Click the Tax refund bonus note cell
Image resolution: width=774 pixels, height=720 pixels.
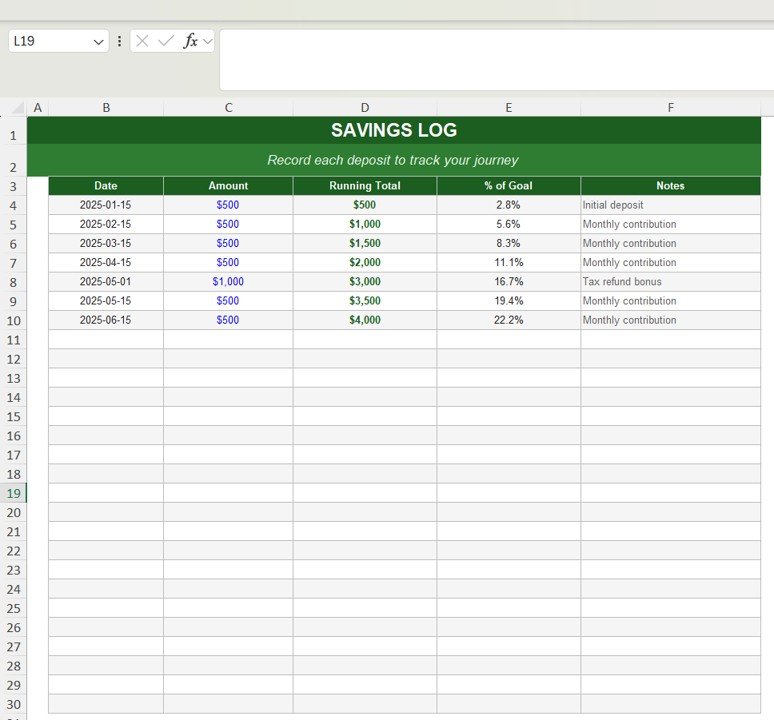click(670, 282)
